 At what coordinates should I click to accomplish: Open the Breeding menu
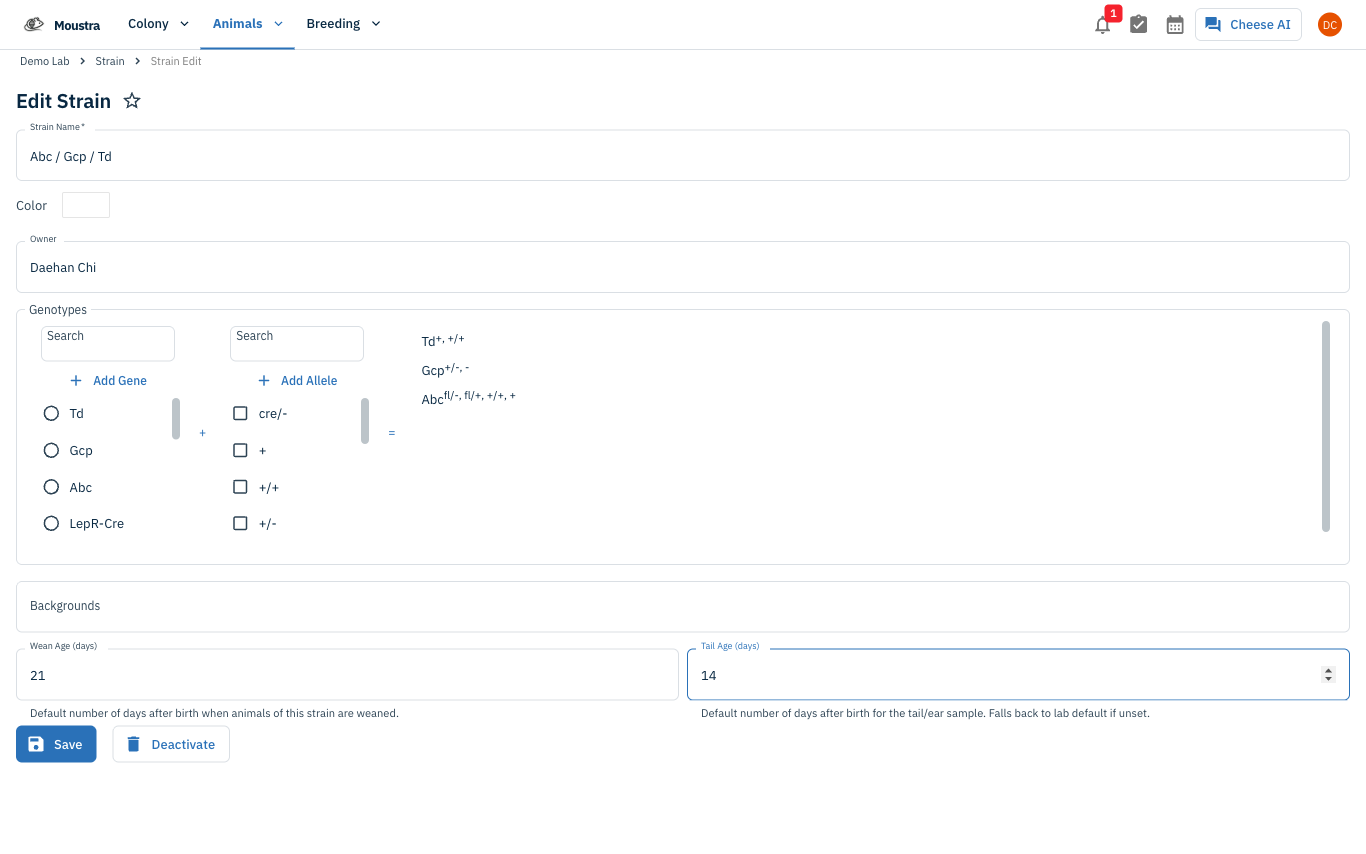point(343,24)
